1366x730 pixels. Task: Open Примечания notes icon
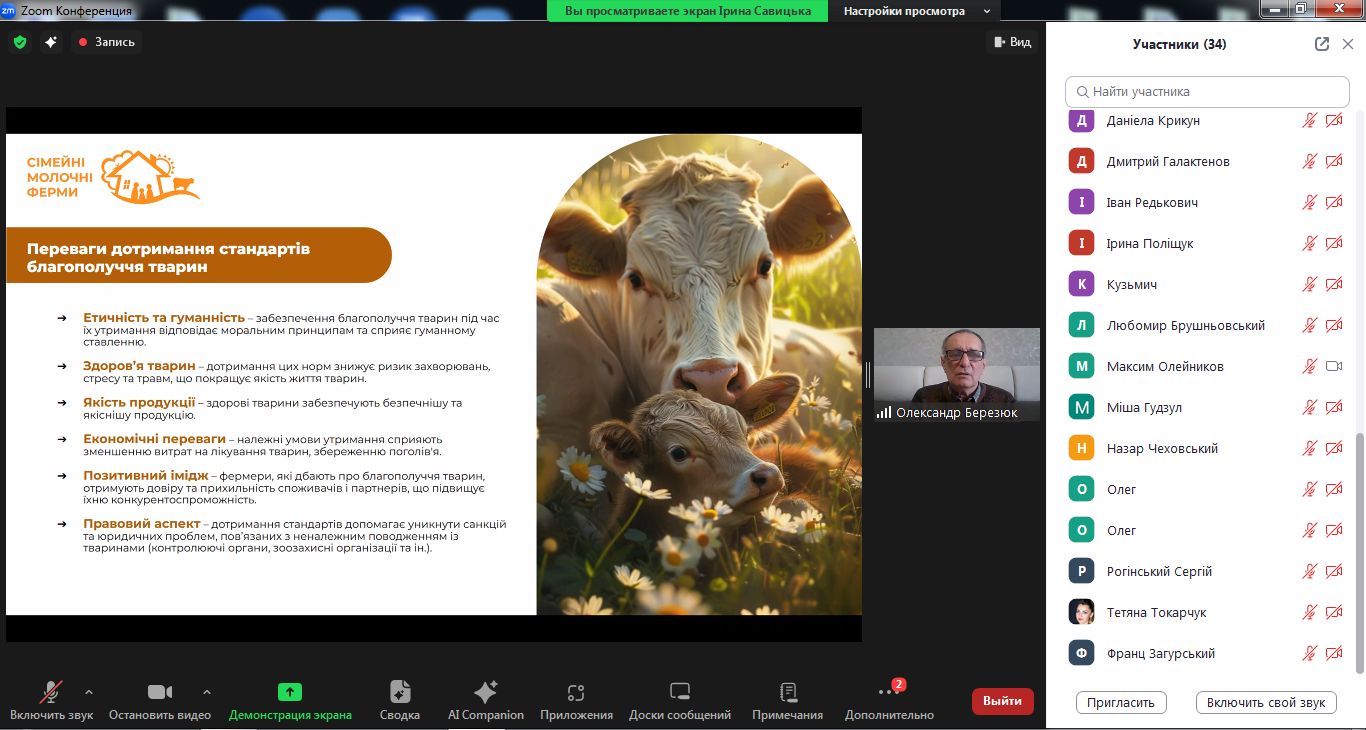[788, 693]
